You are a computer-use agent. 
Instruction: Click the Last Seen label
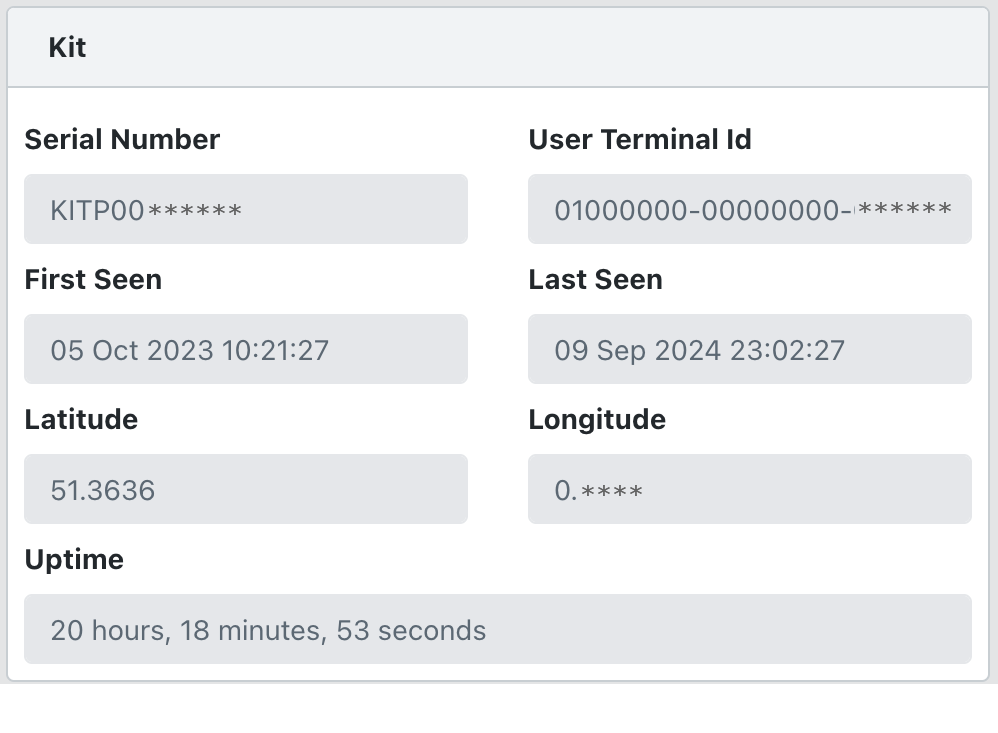click(595, 279)
